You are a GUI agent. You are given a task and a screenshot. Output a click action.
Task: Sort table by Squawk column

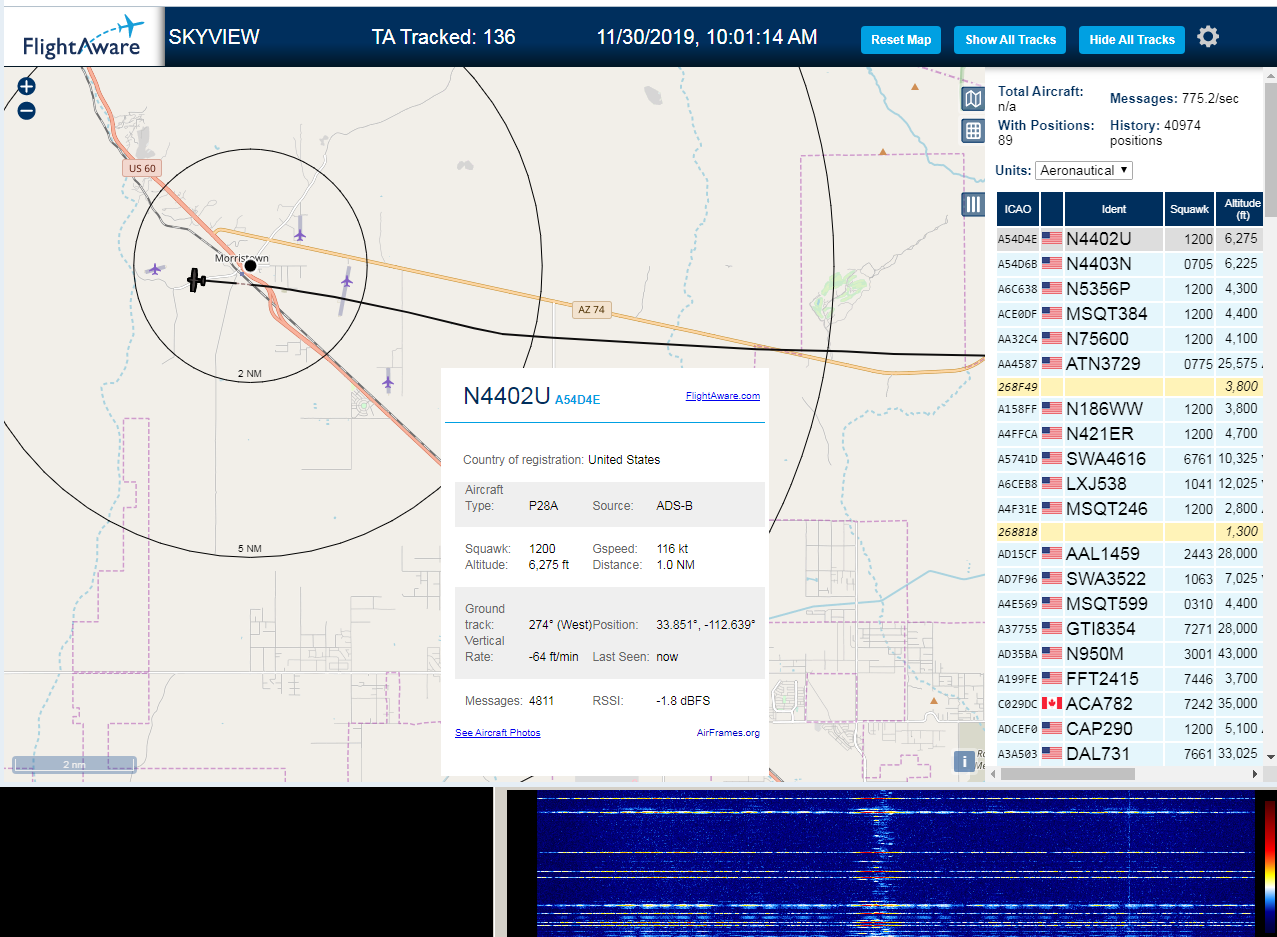click(x=1190, y=209)
